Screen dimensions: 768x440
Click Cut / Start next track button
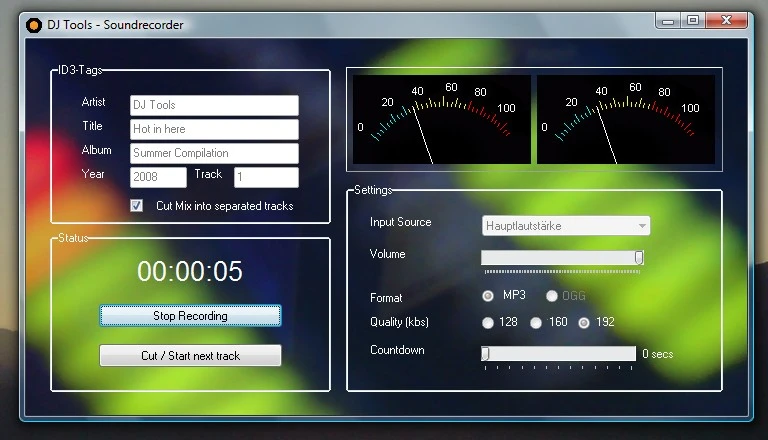pos(190,355)
